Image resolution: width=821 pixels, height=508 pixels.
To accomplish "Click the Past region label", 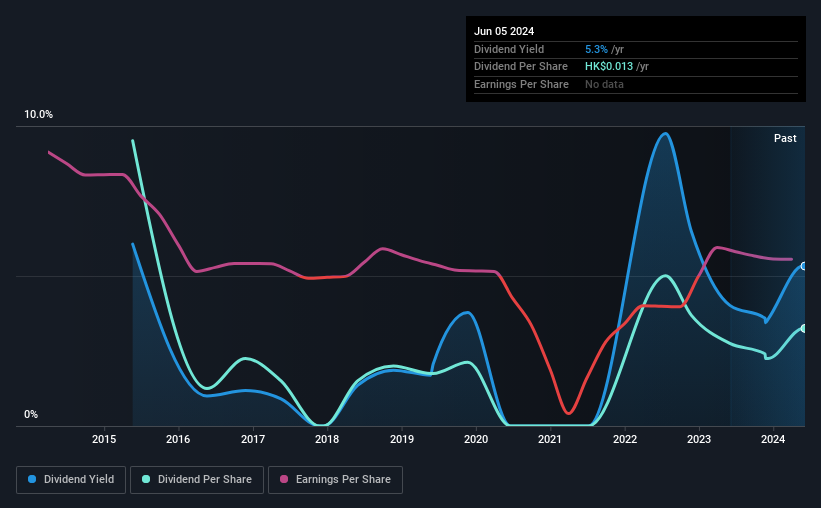I will [x=785, y=138].
